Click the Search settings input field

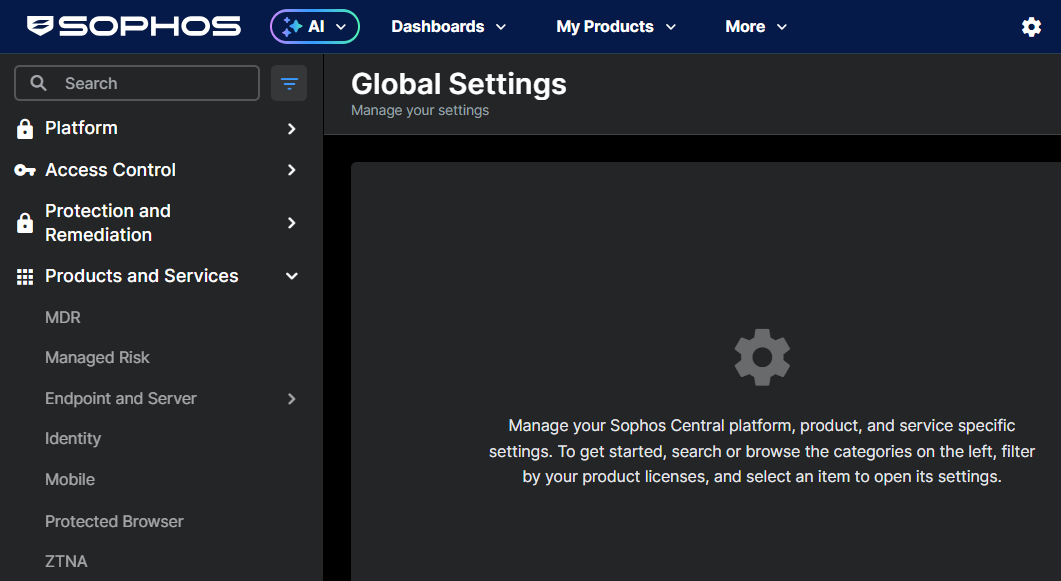137,83
